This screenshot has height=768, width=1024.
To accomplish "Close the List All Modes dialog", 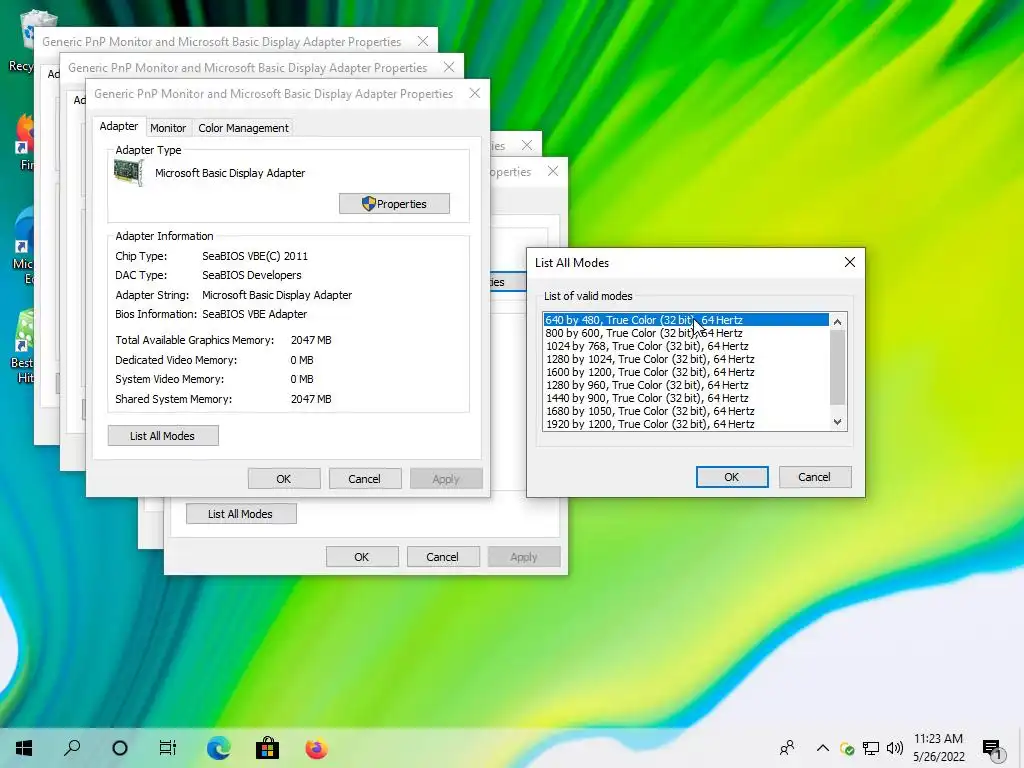I will [x=850, y=262].
